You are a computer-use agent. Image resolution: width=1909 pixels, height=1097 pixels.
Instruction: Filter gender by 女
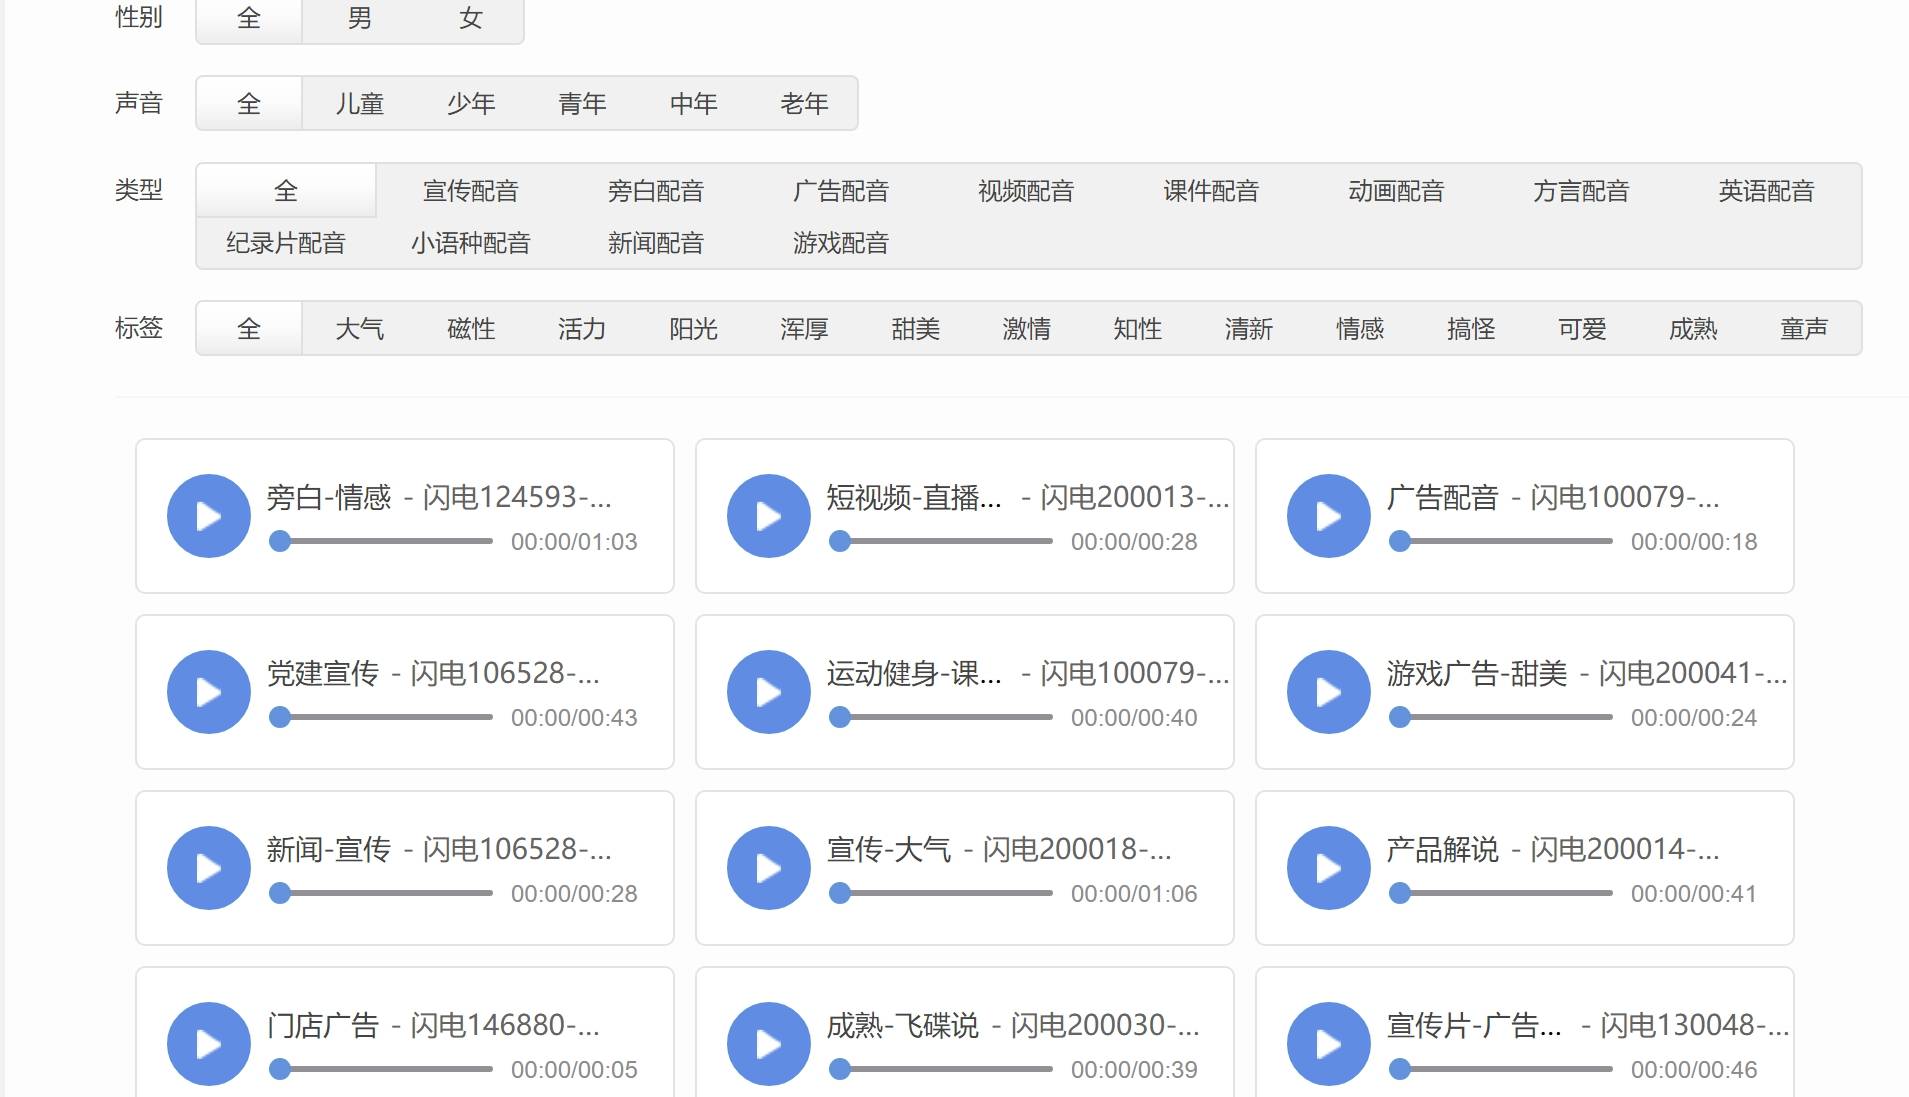tap(471, 18)
